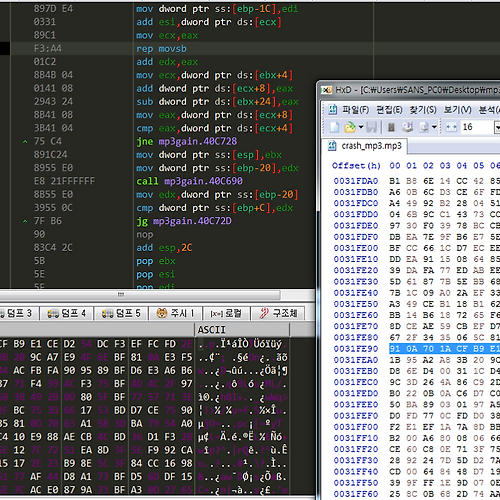Screen dimensions: 500x500
Task: Select the pop ebx instruction
Action: point(156,261)
